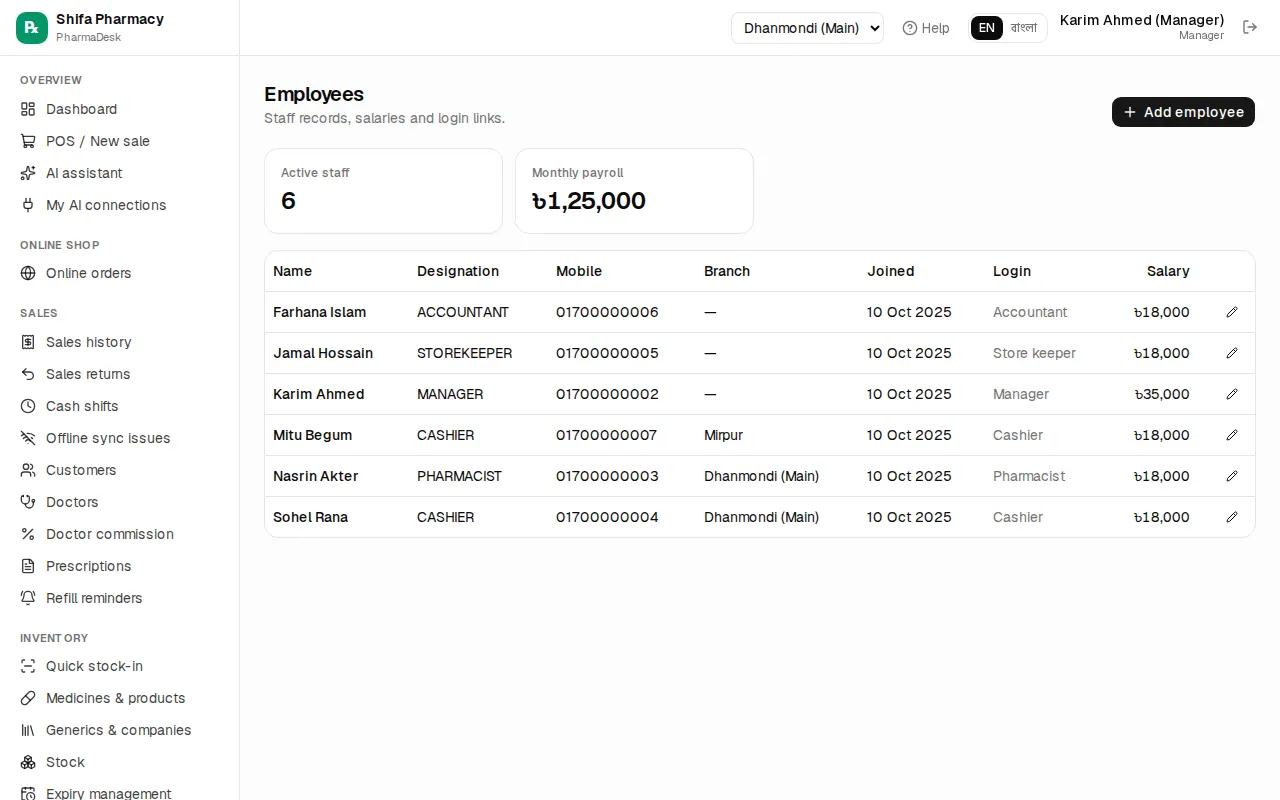1280x800 pixels.
Task: Switch language to EN
Action: tap(987, 28)
